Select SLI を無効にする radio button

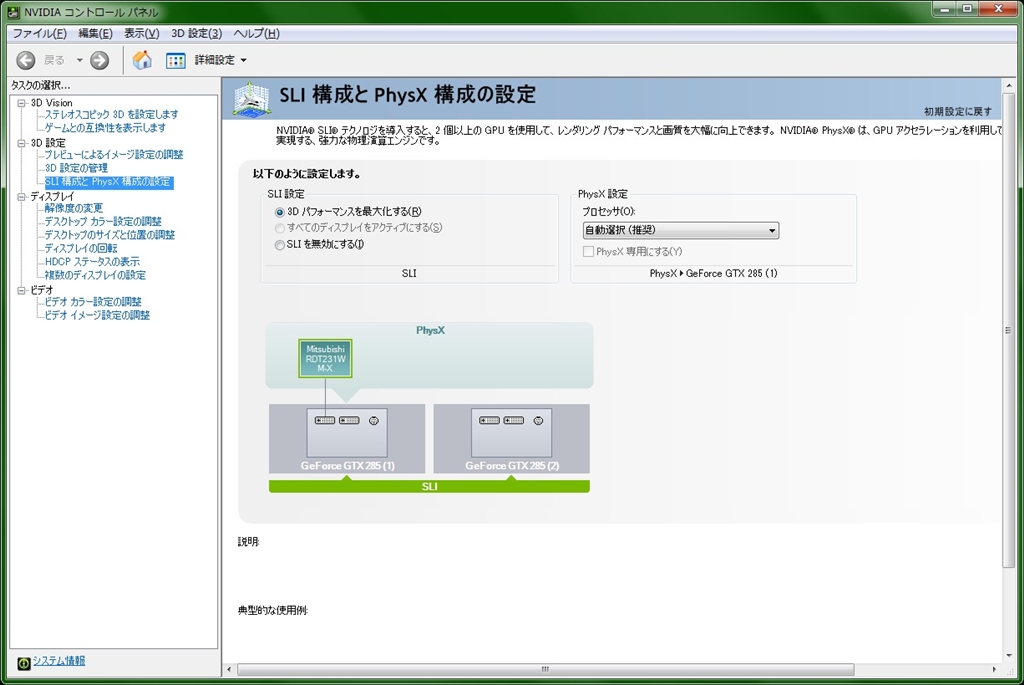click(280, 245)
